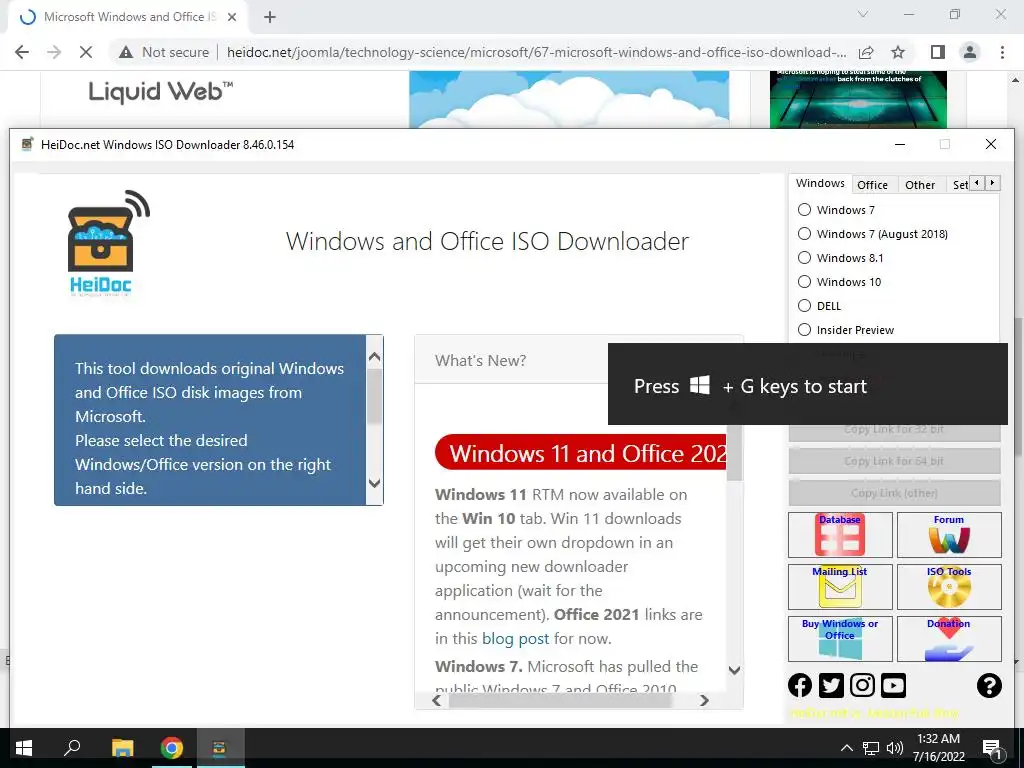This screenshot has width=1024, height=768.
Task: Click the Chrome address bar URL
Action: (x=536, y=52)
